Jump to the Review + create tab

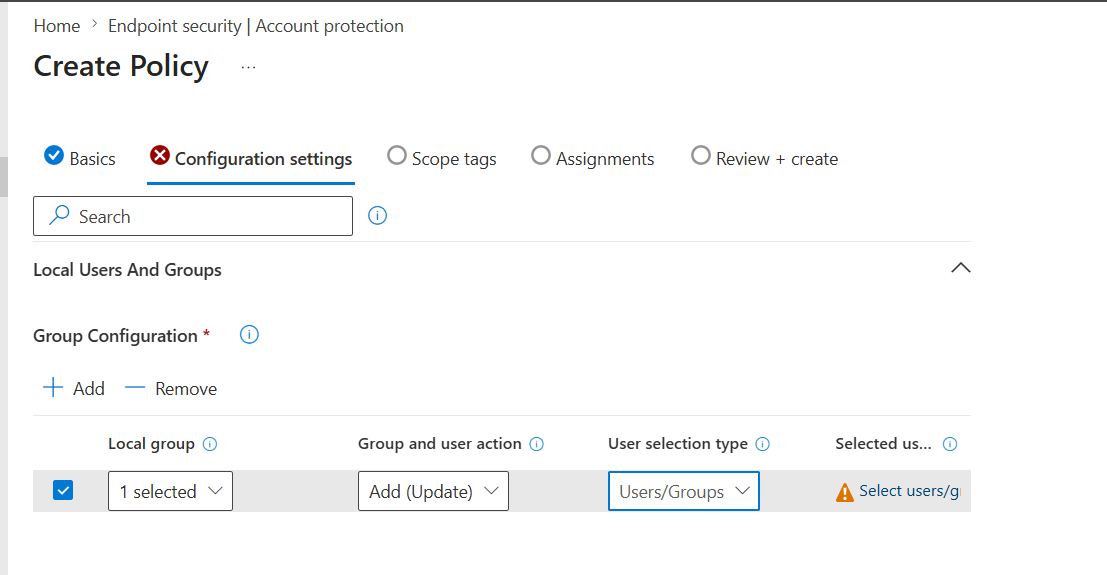click(x=765, y=159)
